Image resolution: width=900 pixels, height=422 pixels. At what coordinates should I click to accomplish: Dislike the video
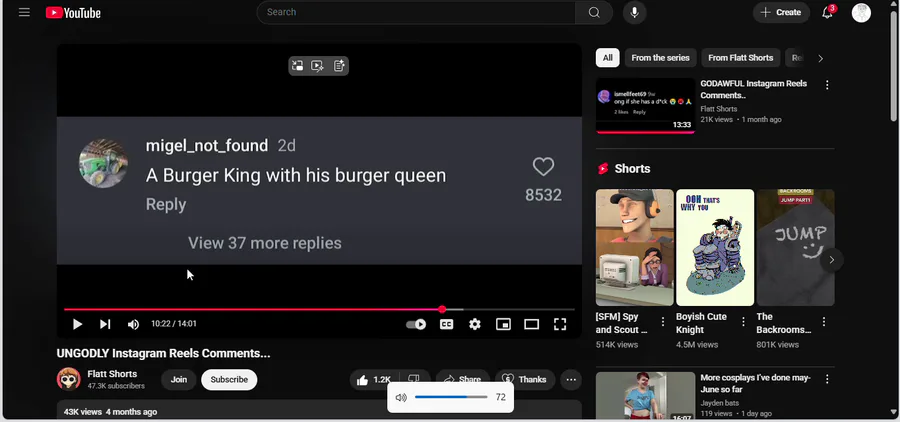414,379
